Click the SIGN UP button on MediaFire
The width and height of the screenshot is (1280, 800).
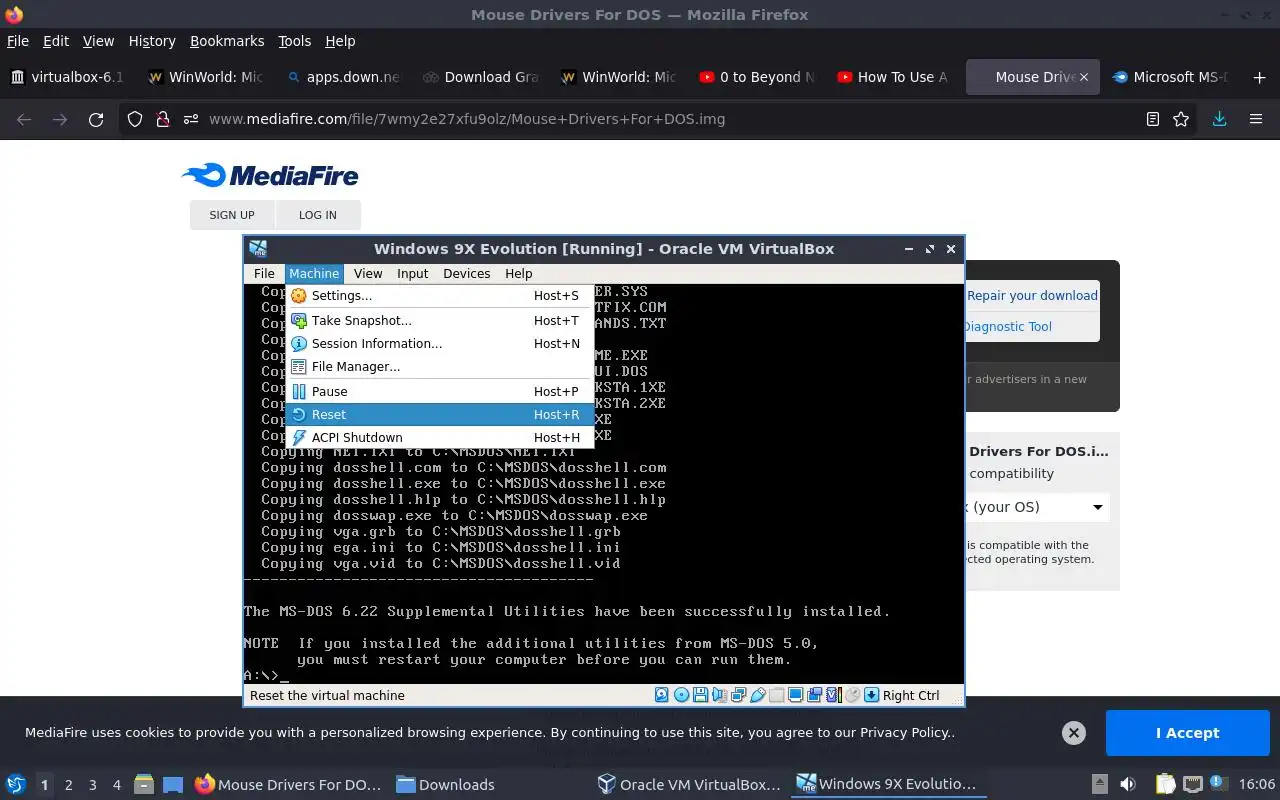232,215
